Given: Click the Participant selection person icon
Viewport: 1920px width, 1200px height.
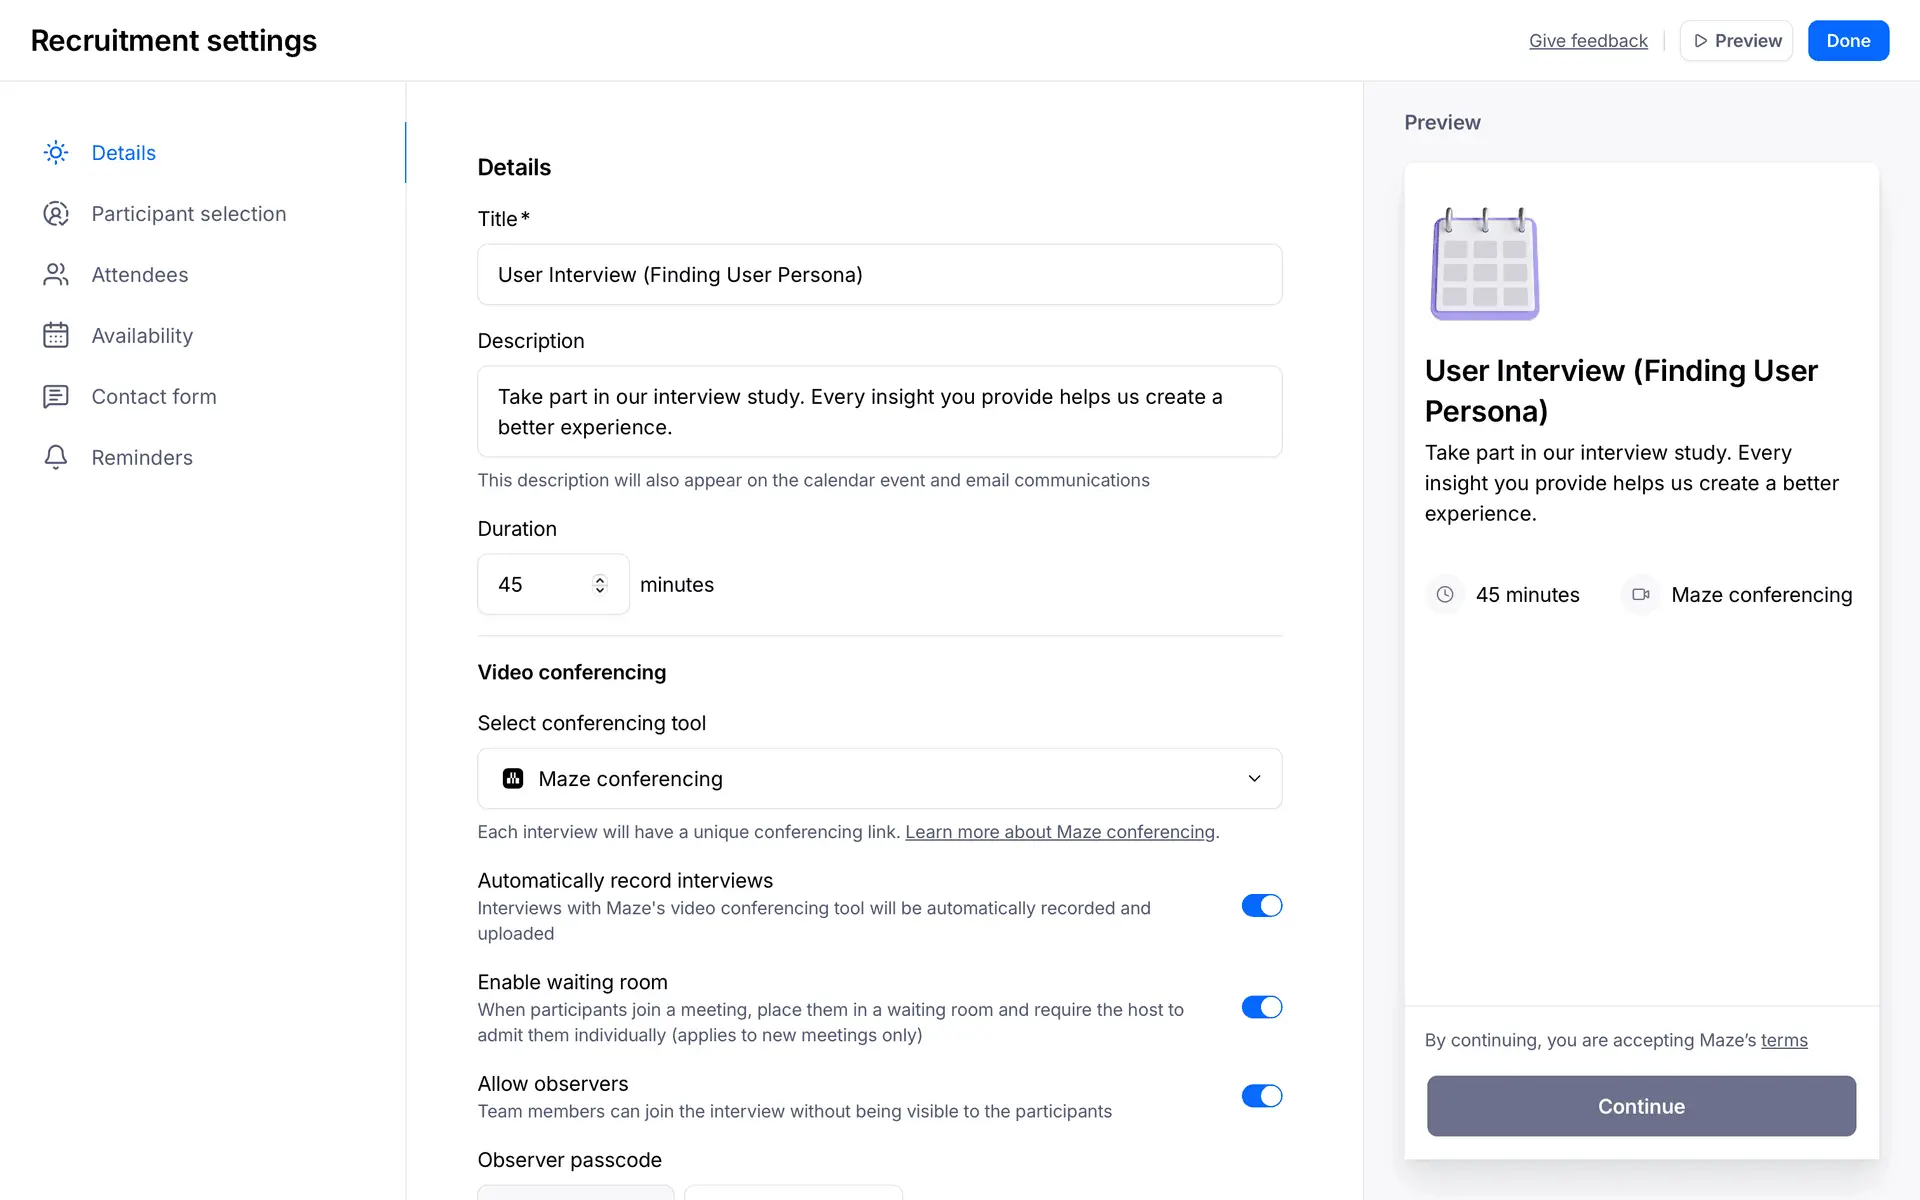Looking at the screenshot, I should tap(56, 214).
